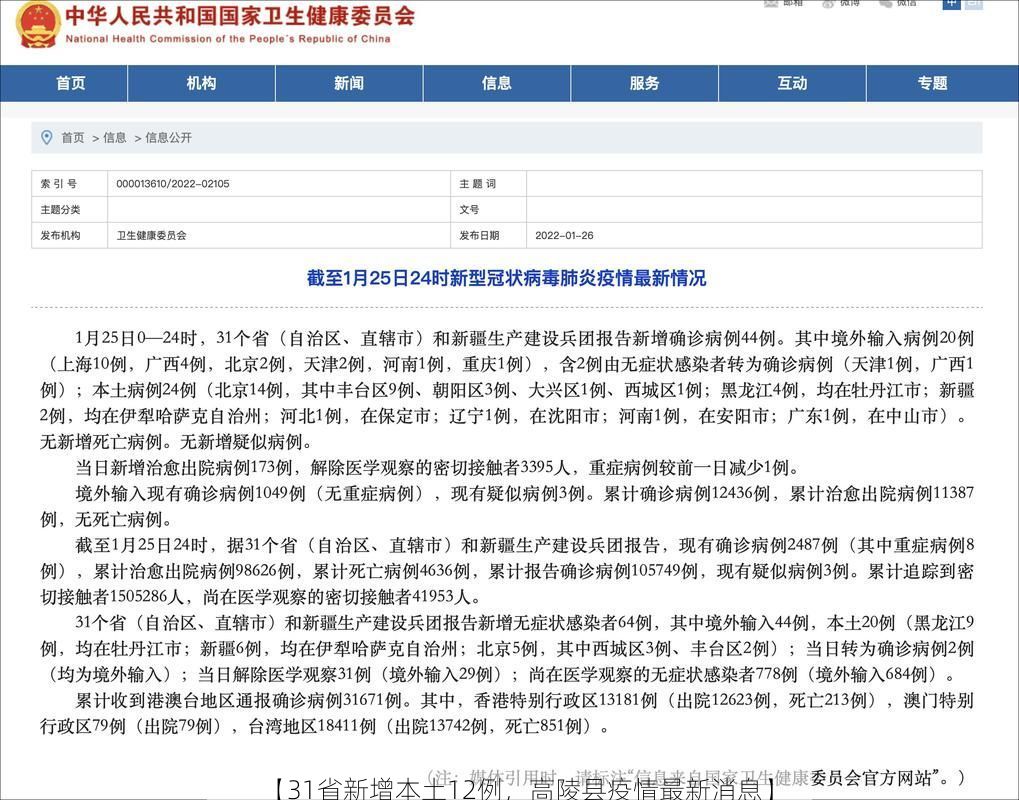
Task: Click 首页 in the breadcrumb trail
Action: pyautogui.click(x=71, y=137)
